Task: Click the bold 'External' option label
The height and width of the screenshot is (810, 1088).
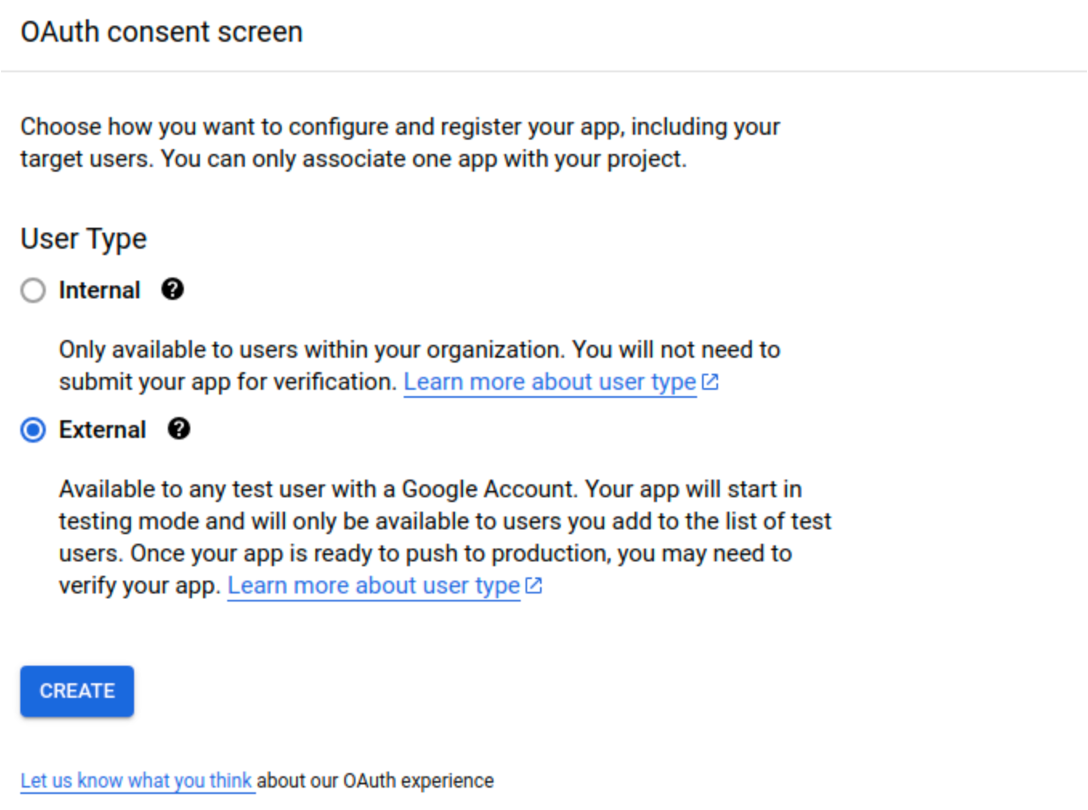Action: click(102, 430)
